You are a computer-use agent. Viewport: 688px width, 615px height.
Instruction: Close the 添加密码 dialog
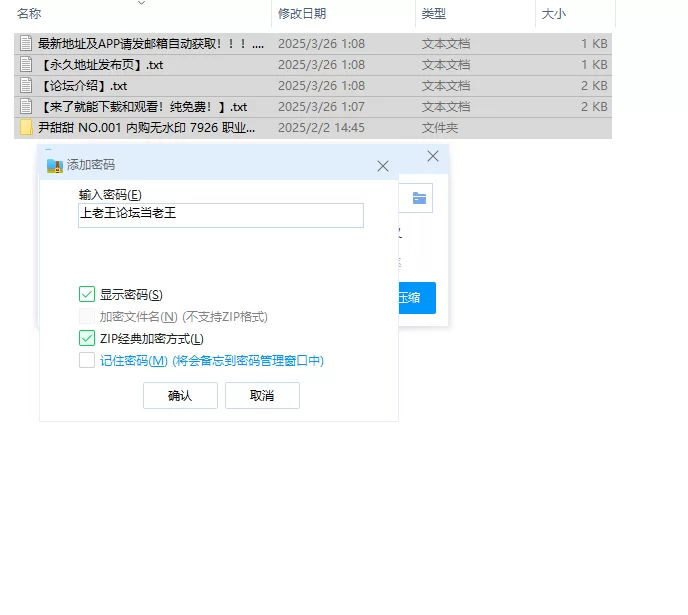(x=382, y=166)
